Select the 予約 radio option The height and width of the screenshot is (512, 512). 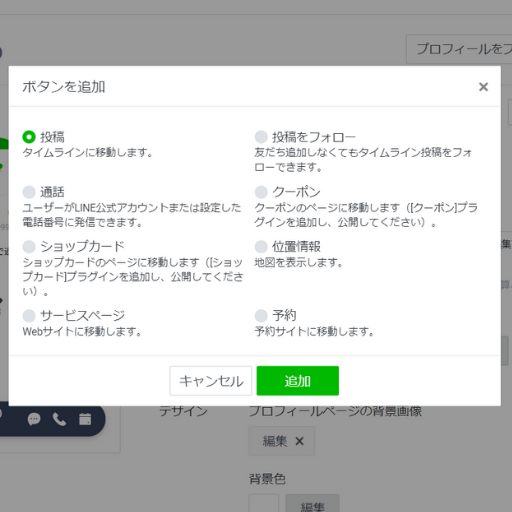coord(261,315)
